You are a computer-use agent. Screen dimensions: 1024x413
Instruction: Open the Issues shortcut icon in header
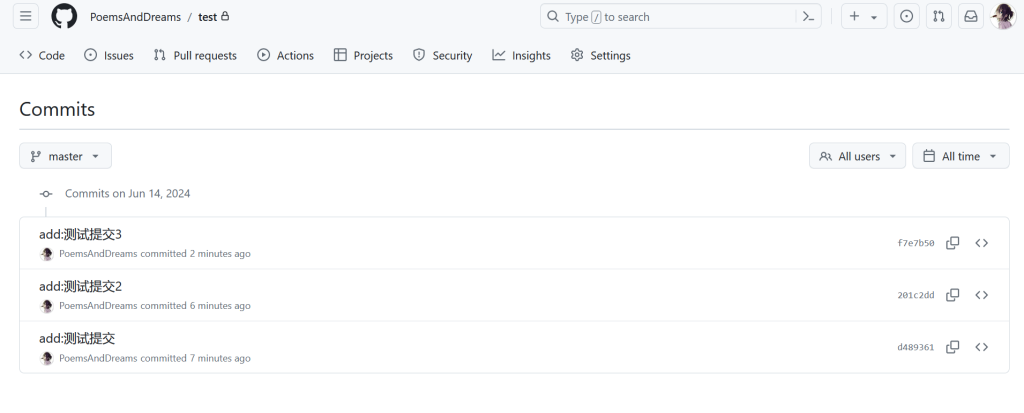[x=906, y=17]
